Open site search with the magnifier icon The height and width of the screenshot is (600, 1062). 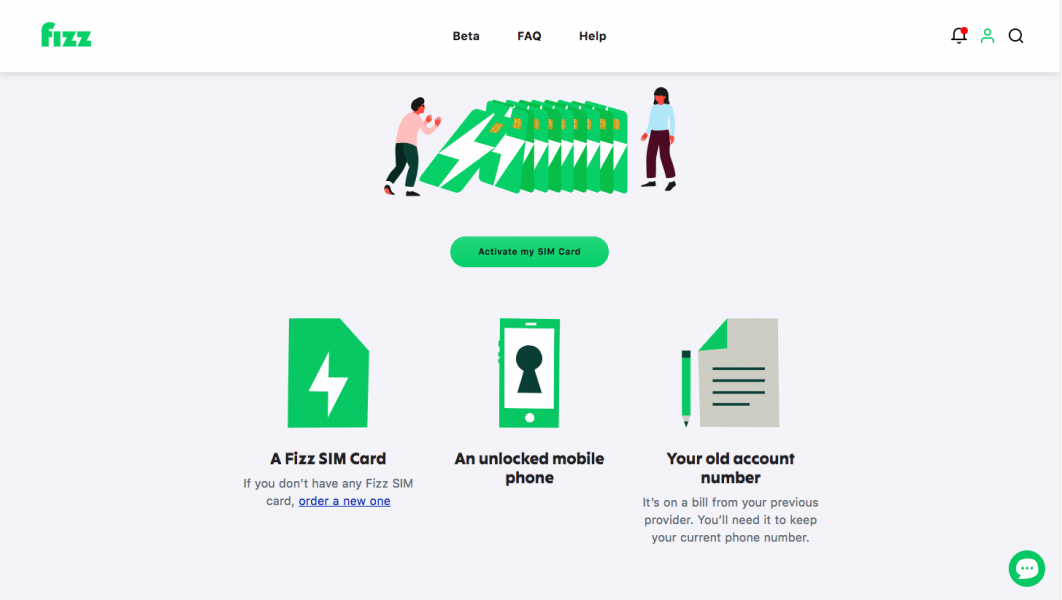tap(1016, 36)
